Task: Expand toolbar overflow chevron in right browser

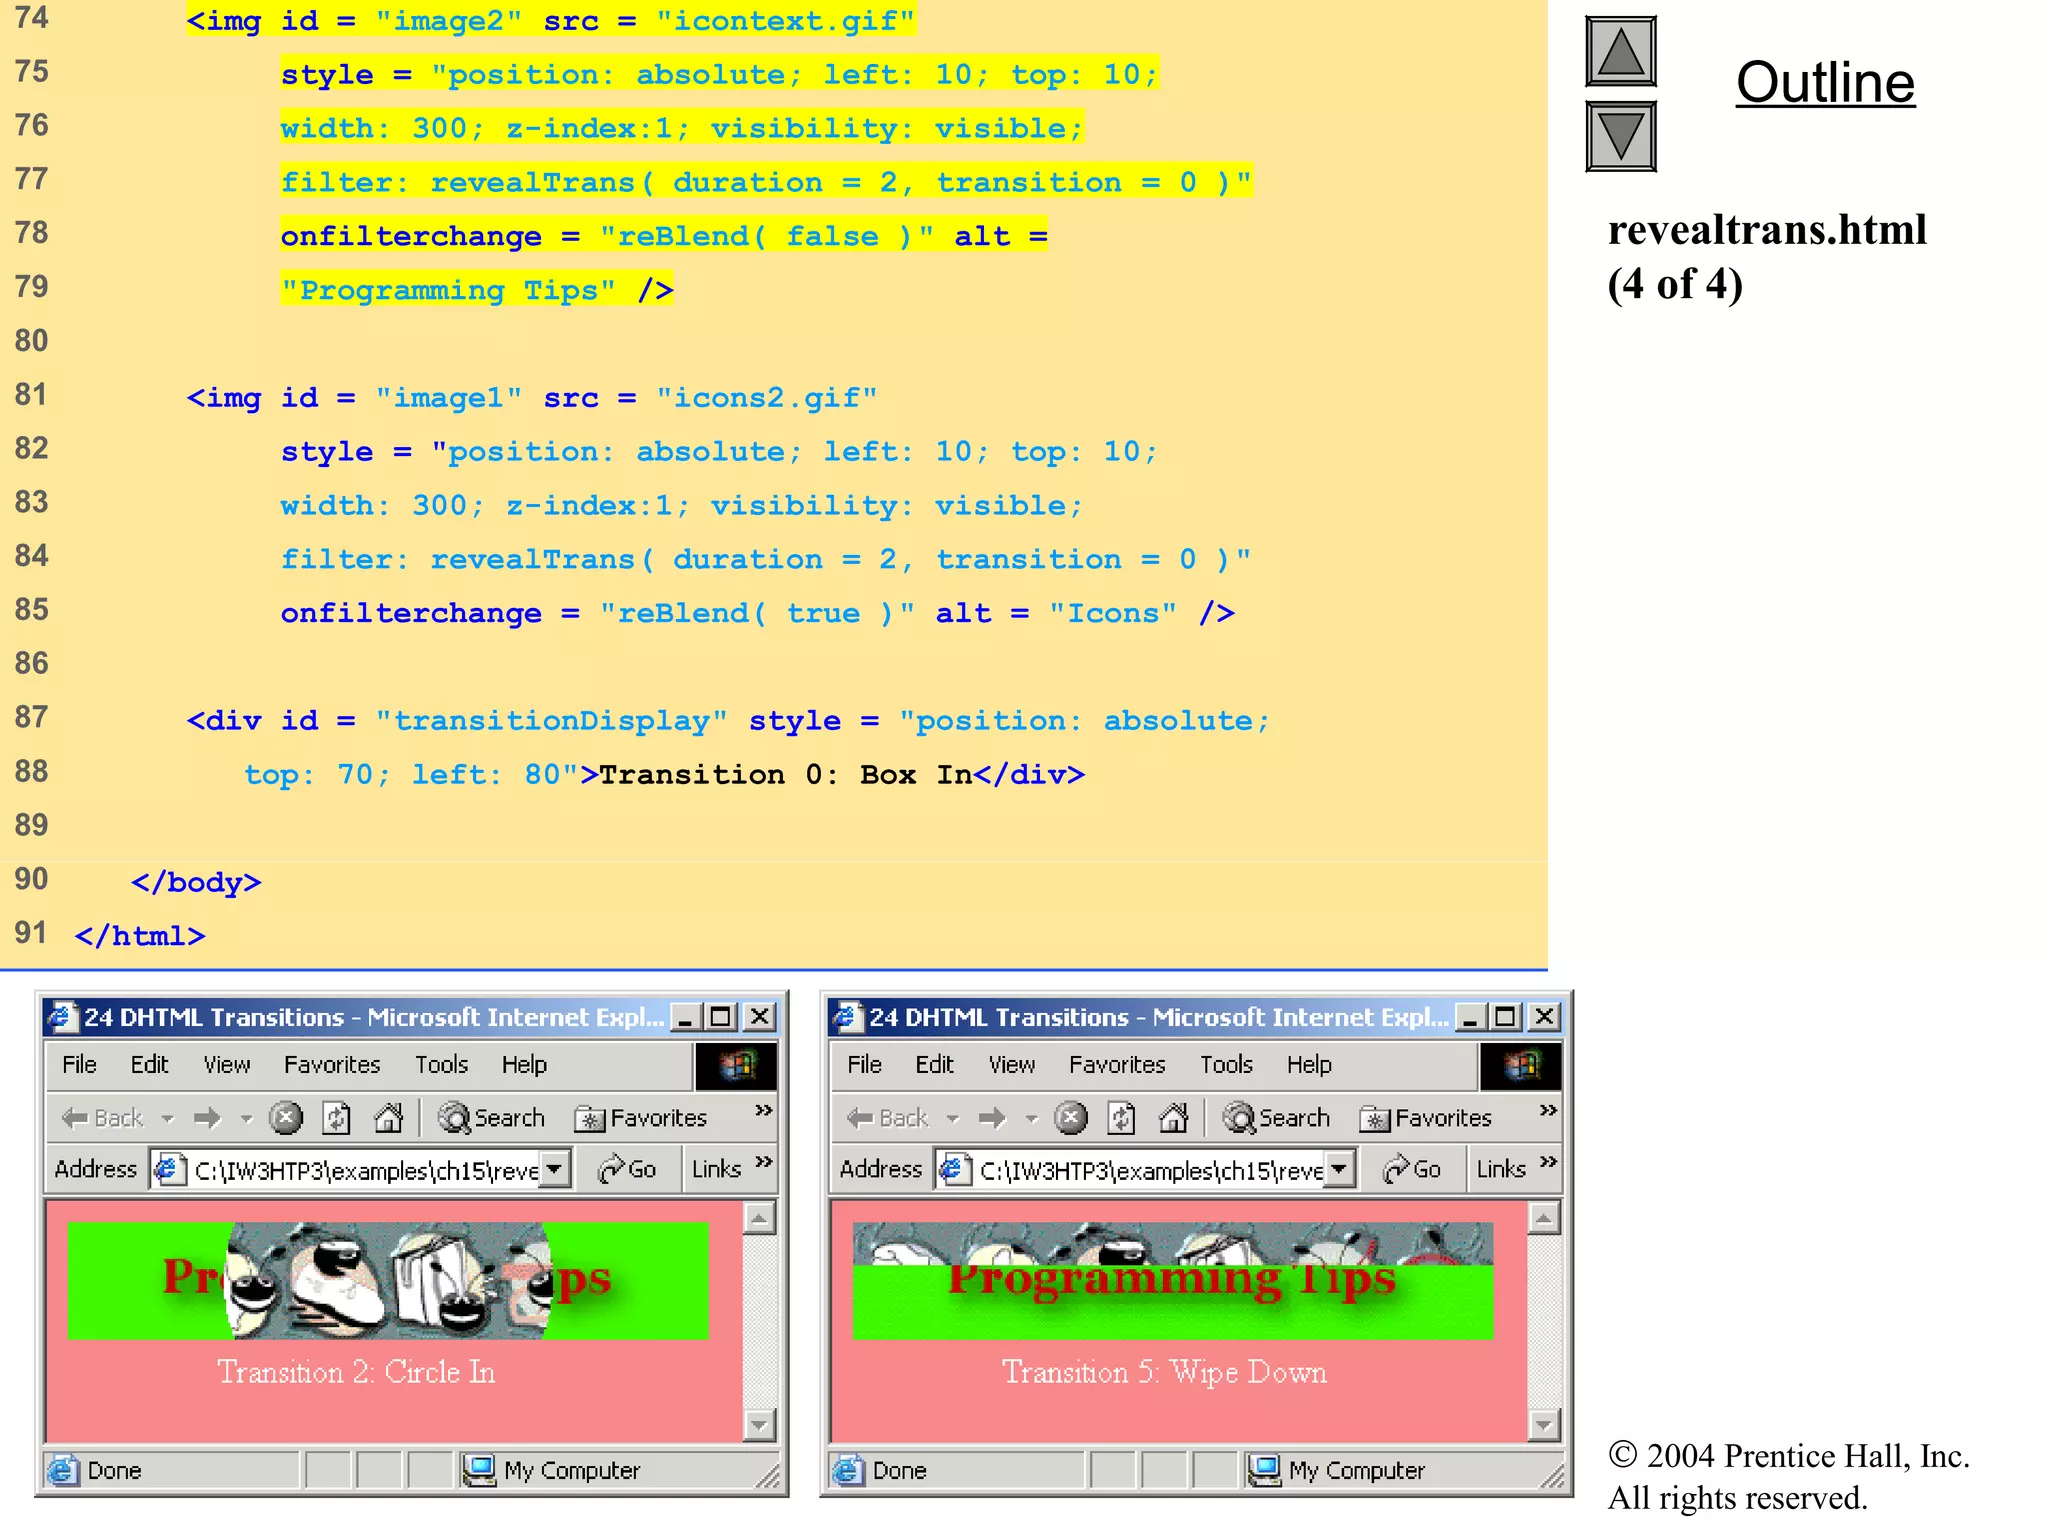Action: pyautogui.click(x=1548, y=1111)
